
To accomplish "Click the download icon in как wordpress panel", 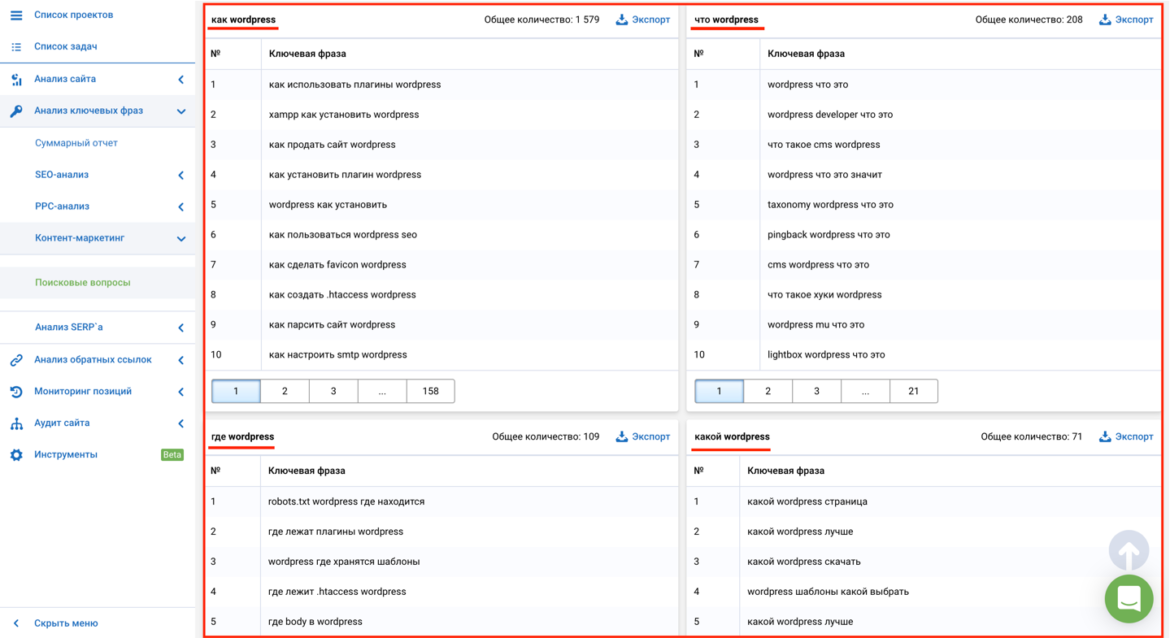I will 622,19.
